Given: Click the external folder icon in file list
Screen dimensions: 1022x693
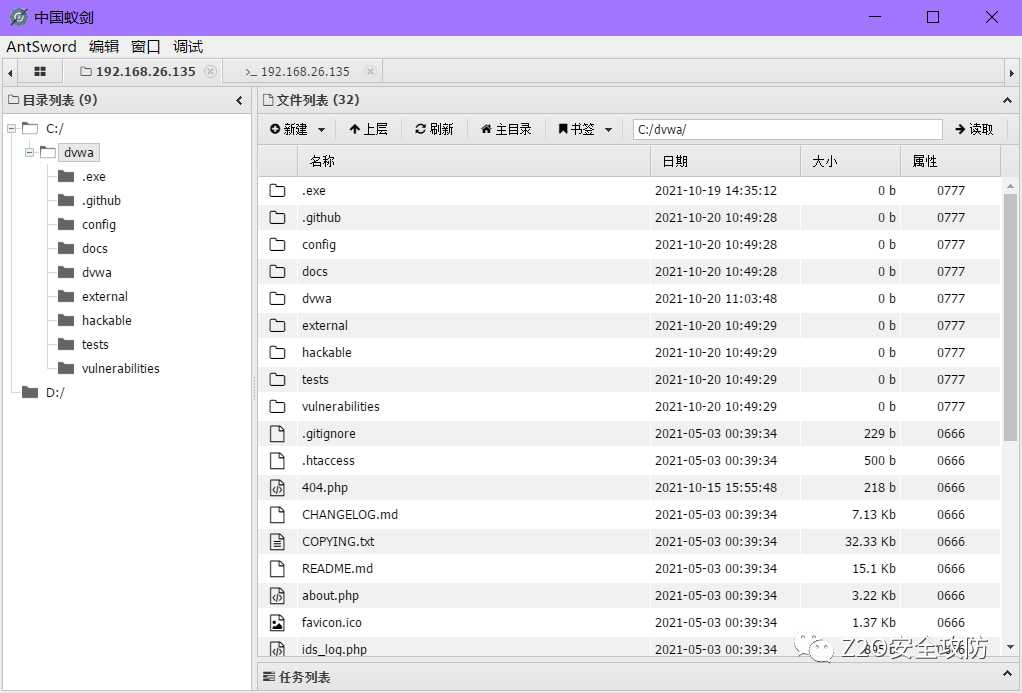Looking at the screenshot, I should pos(278,325).
